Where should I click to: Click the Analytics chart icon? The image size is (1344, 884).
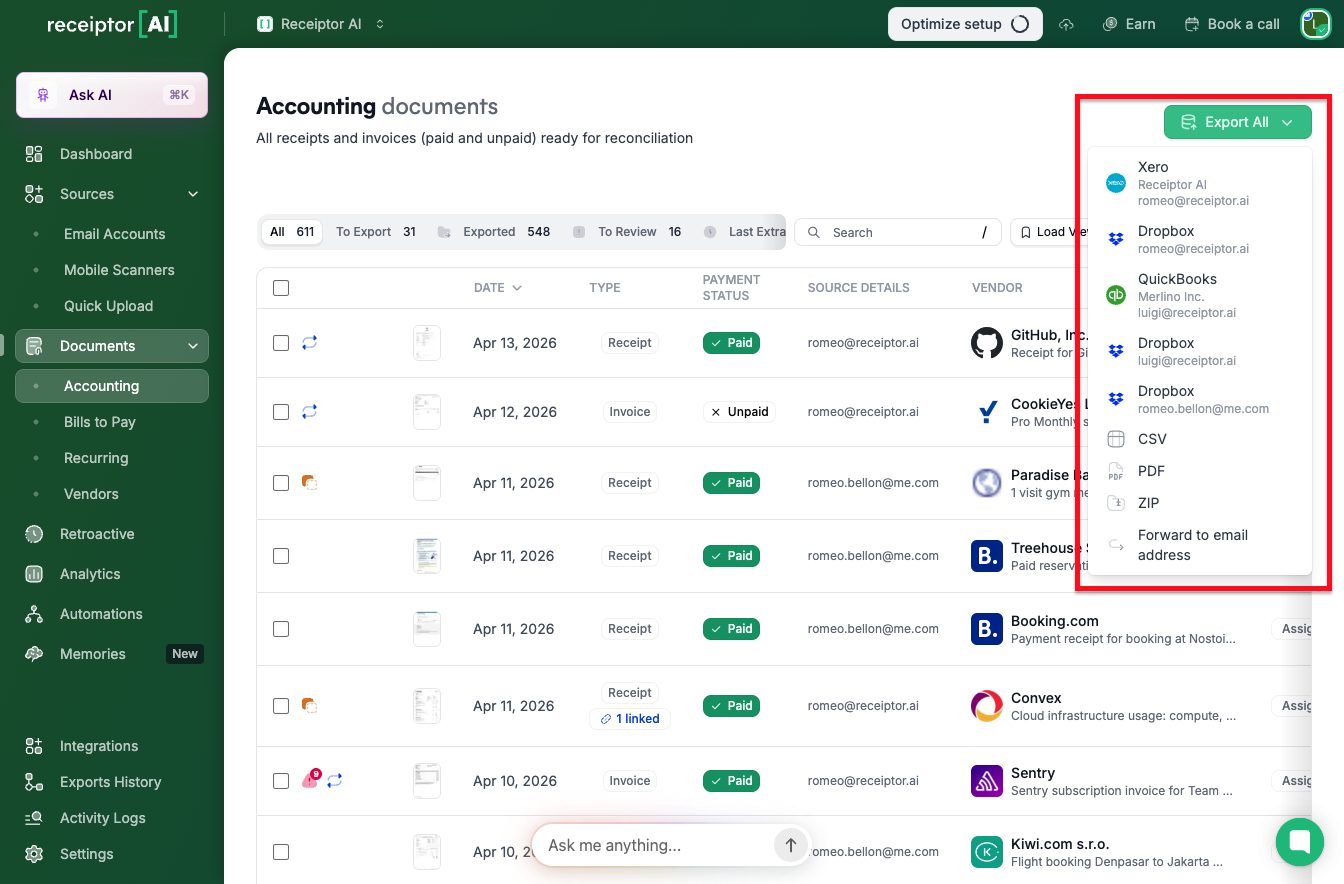coord(34,574)
